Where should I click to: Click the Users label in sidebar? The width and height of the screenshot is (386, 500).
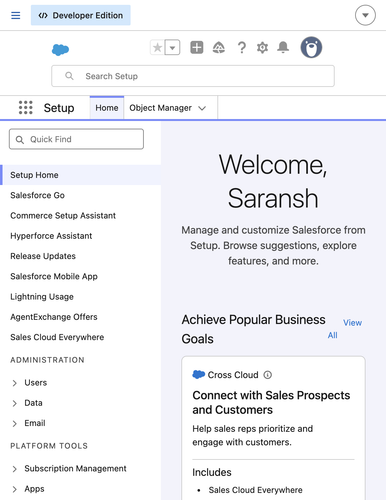[x=36, y=383]
